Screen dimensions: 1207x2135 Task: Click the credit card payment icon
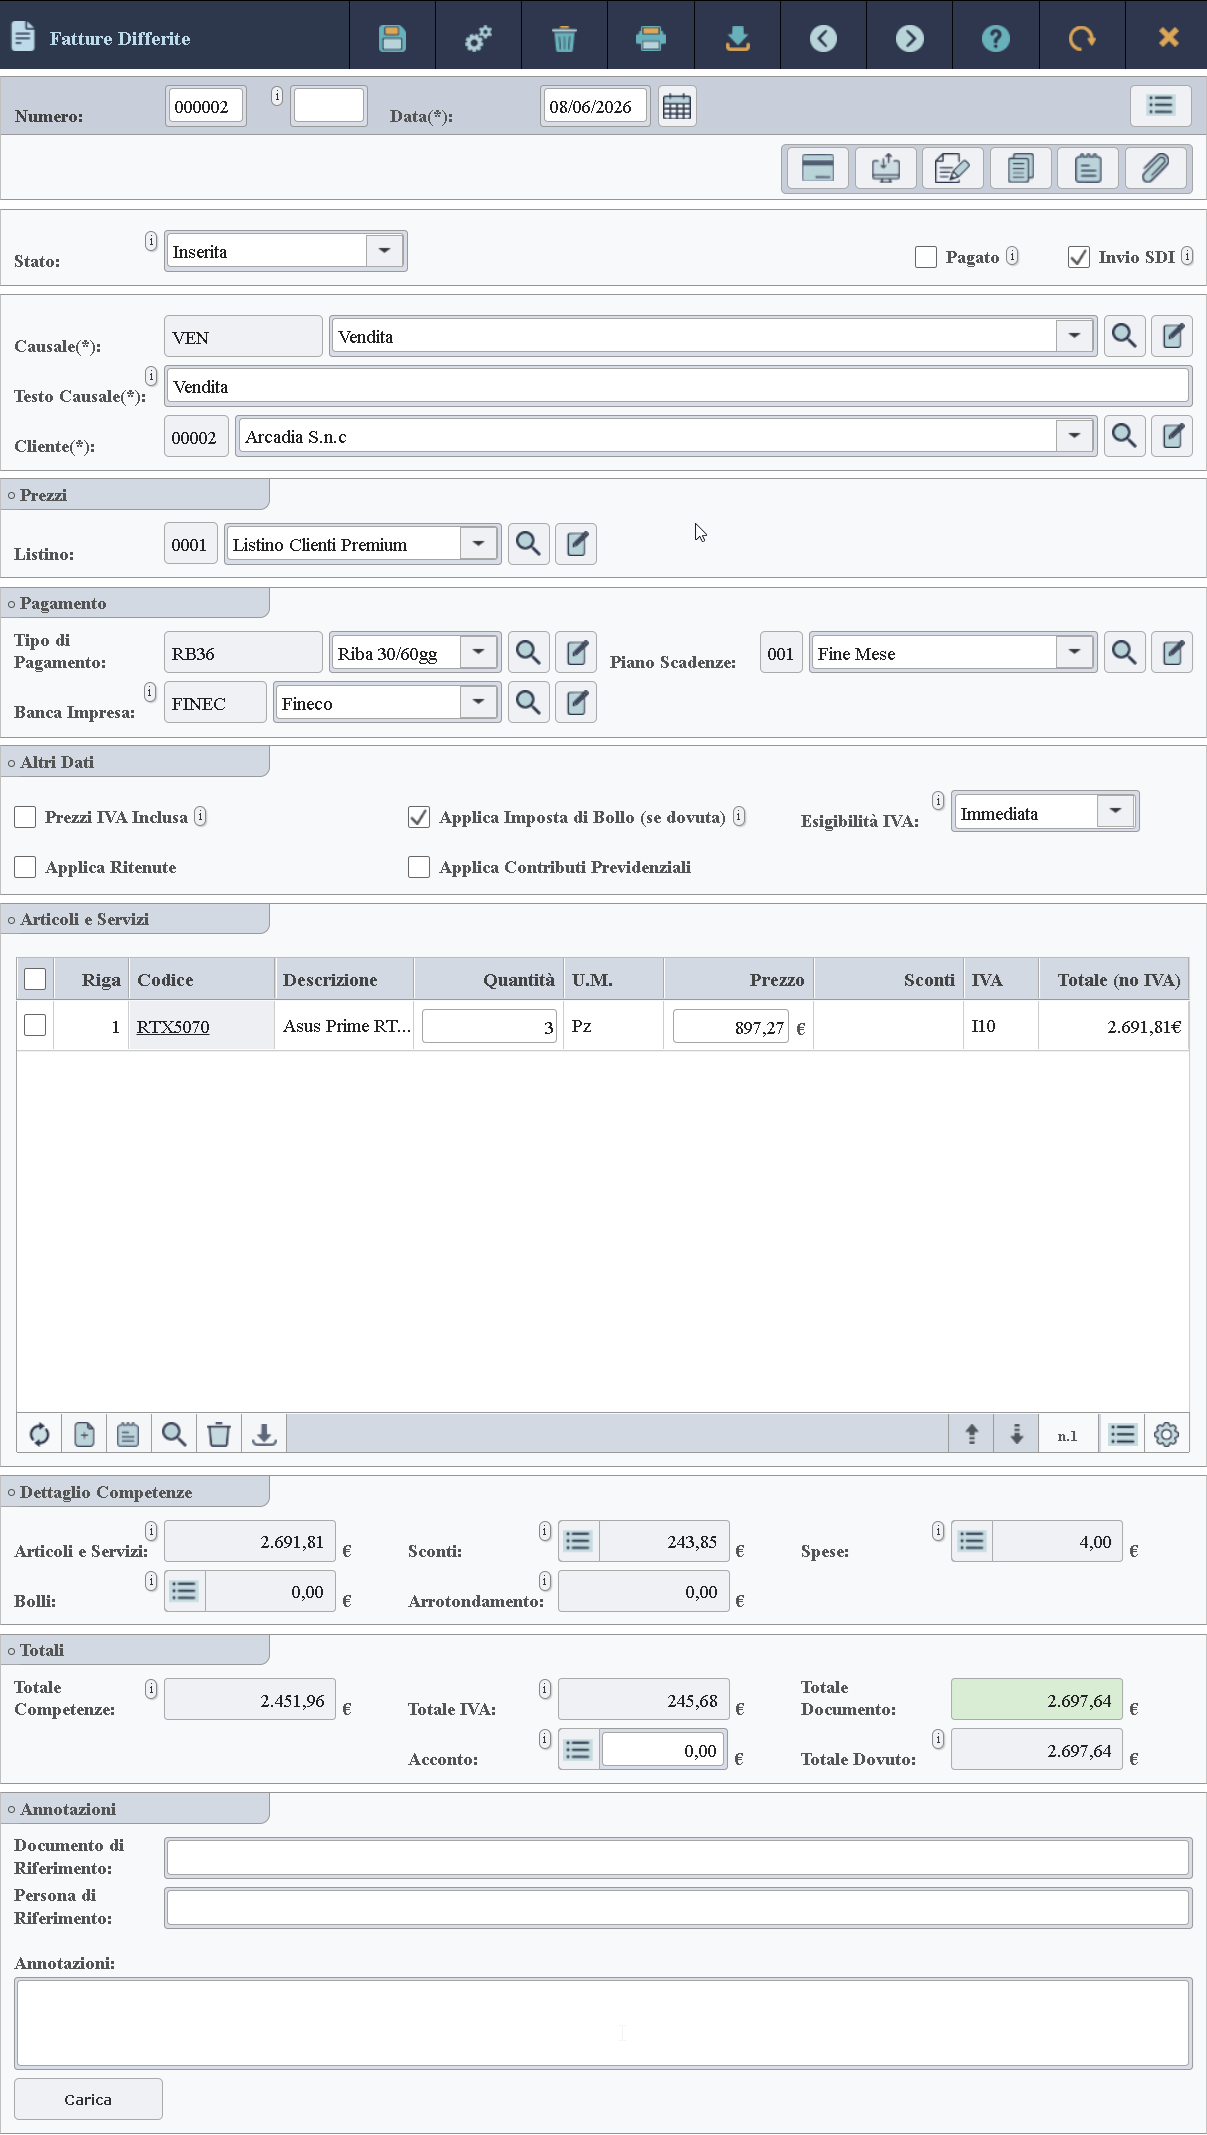[818, 168]
